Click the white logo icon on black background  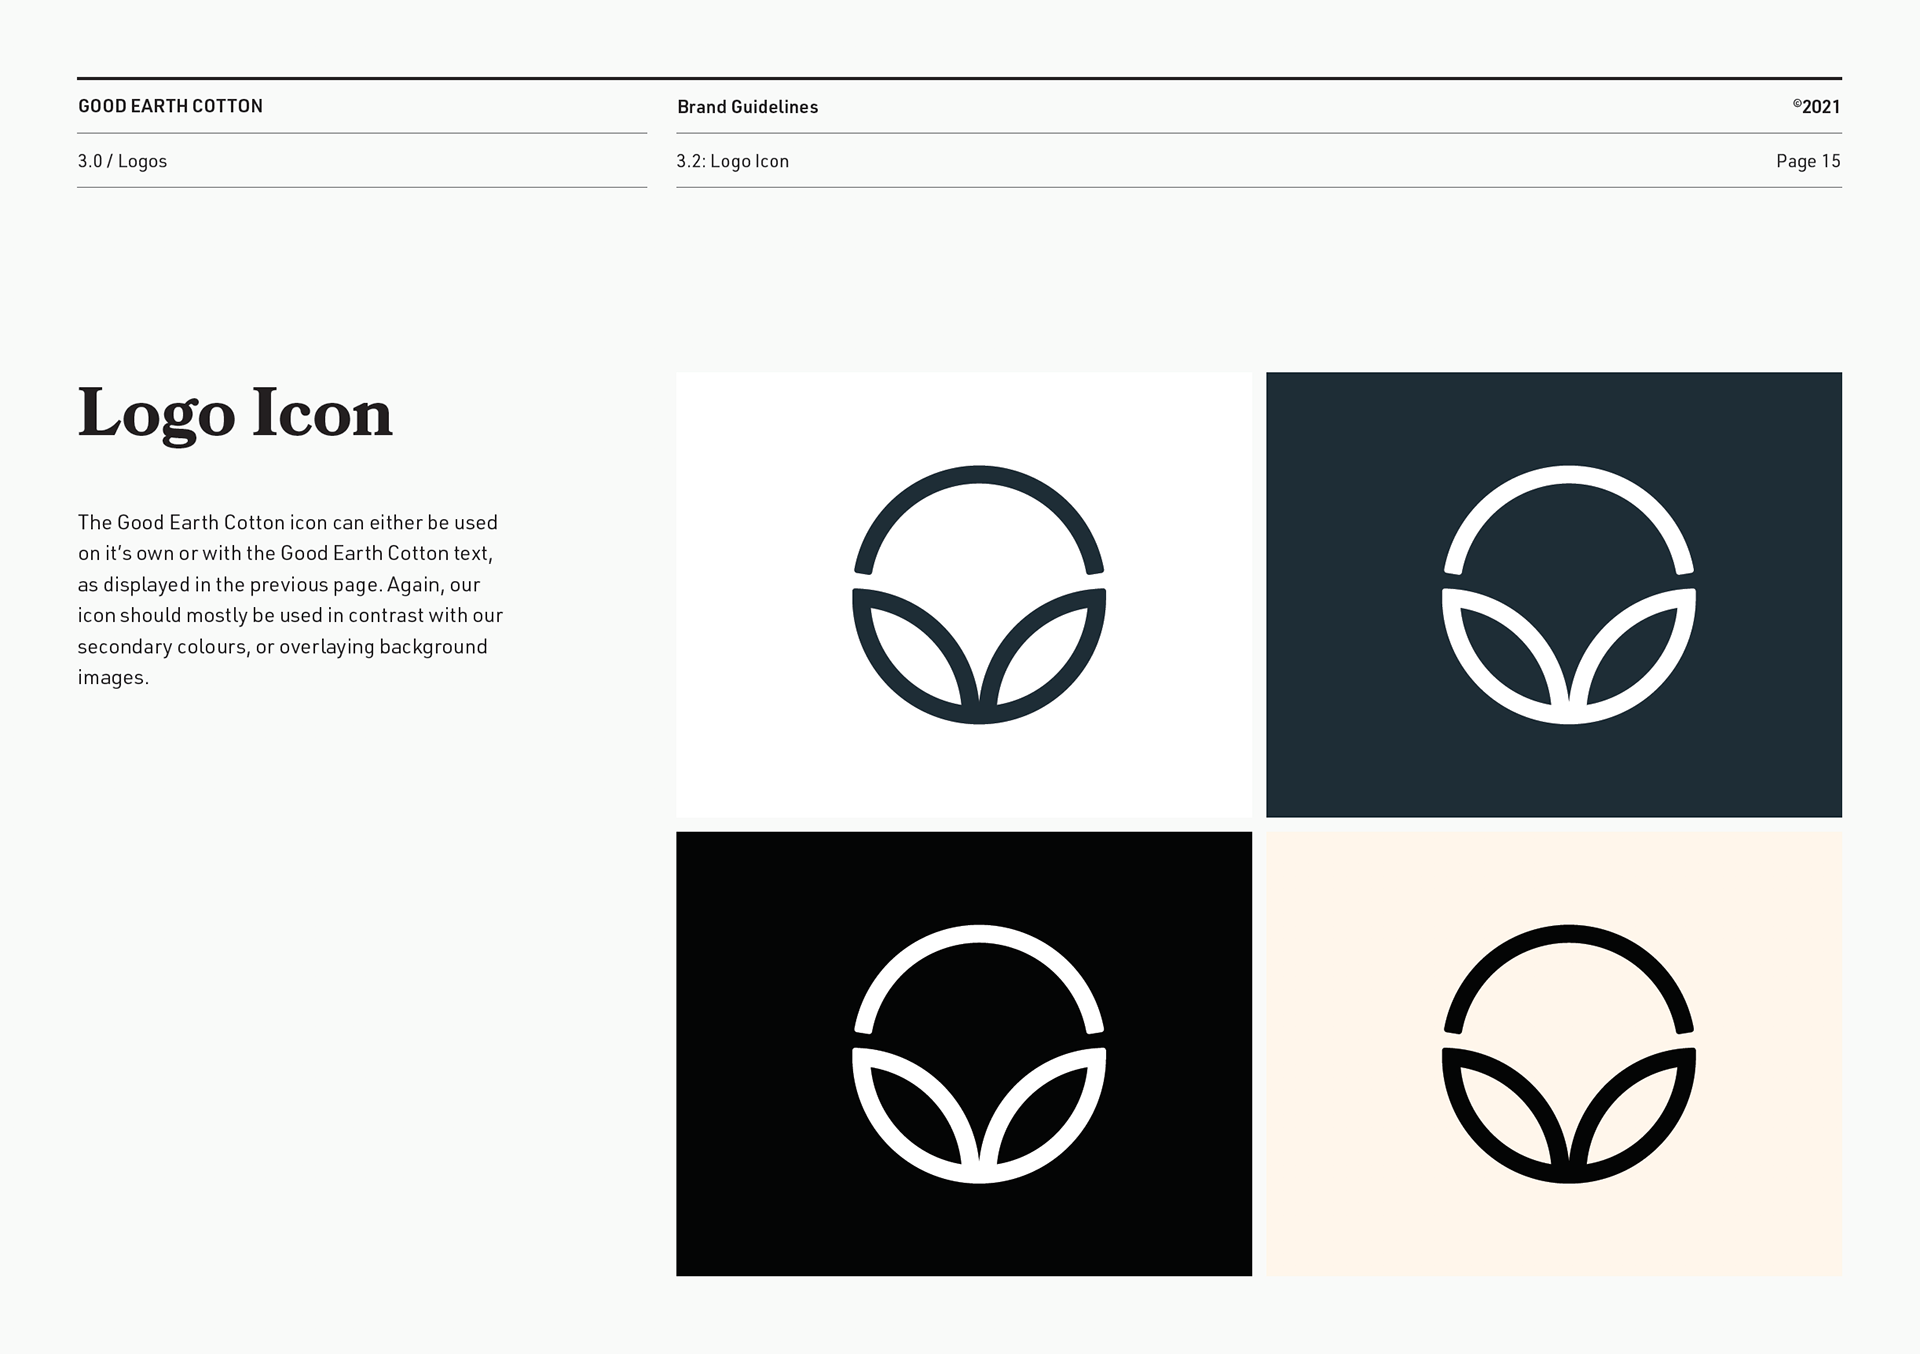click(978, 1053)
